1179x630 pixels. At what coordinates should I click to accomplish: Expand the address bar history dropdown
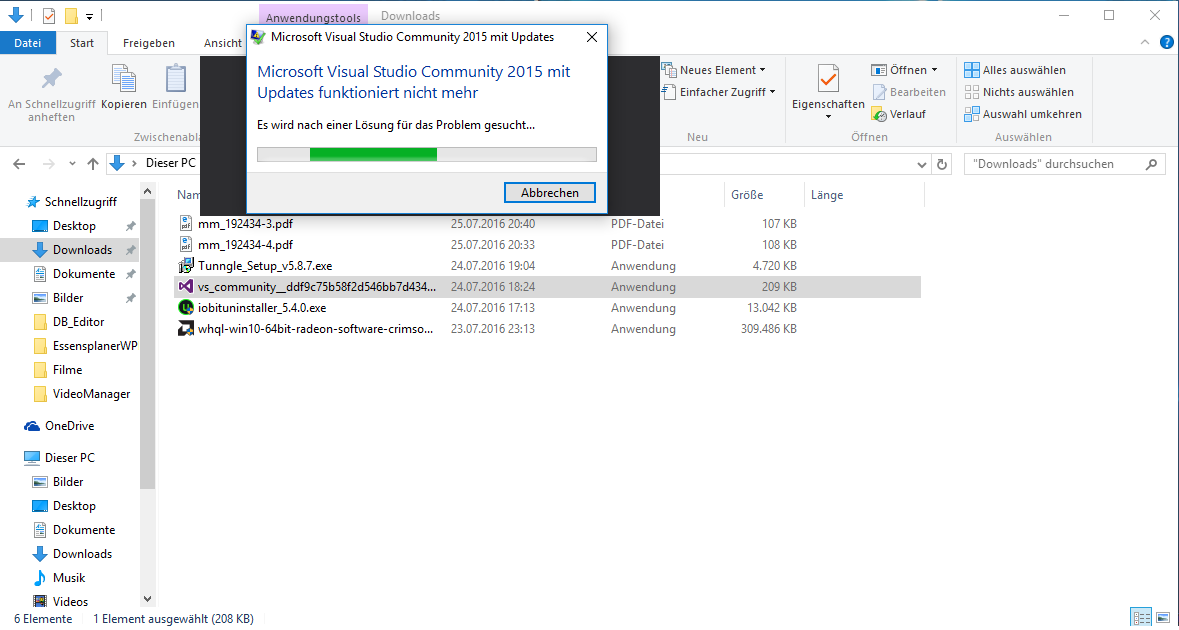(922, 164)
